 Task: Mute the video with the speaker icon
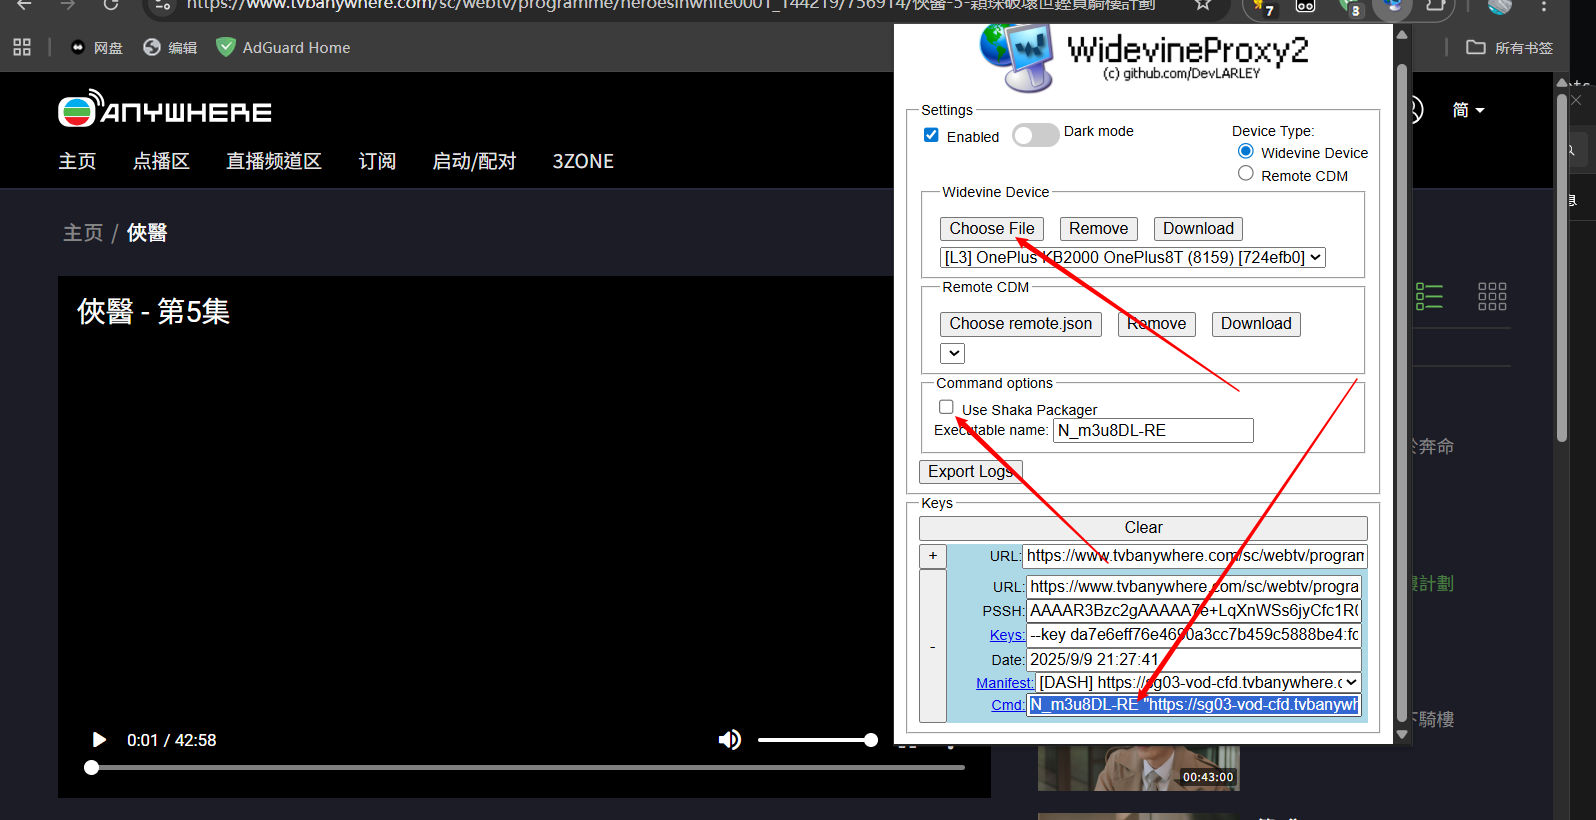coord(730,740)
